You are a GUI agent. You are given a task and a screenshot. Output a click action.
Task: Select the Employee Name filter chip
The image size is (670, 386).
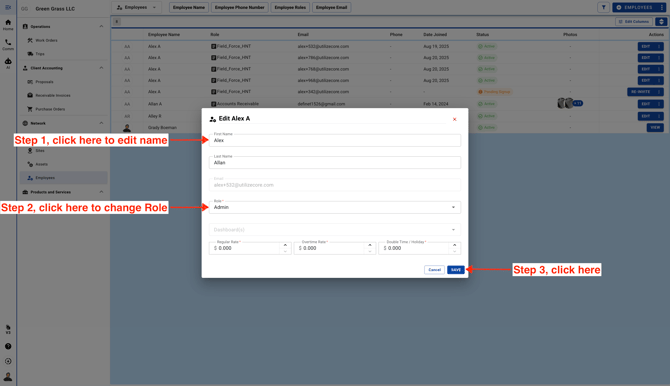pyautogui.click(x=188, y=7)
